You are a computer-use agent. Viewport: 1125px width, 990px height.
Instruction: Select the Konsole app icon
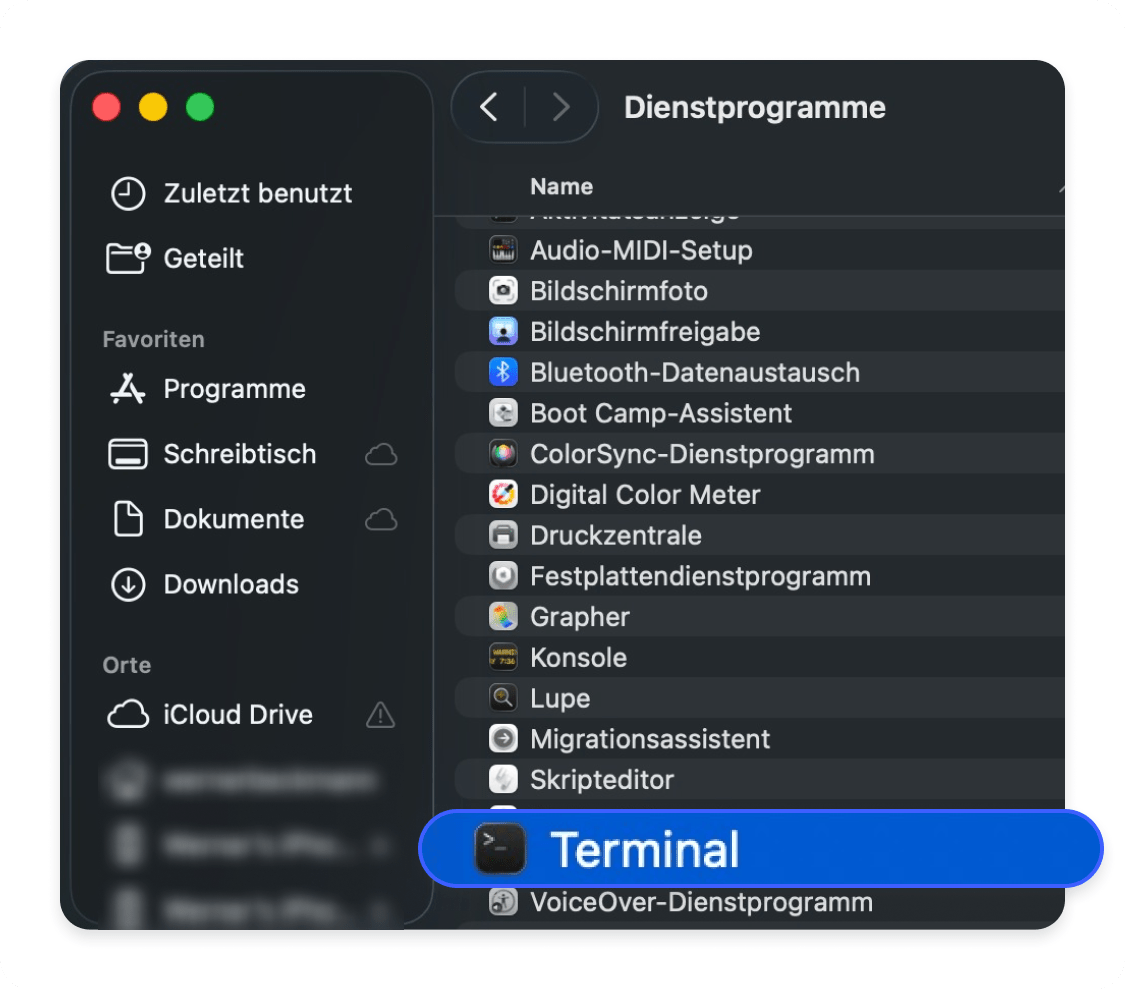tap(503, 658)
